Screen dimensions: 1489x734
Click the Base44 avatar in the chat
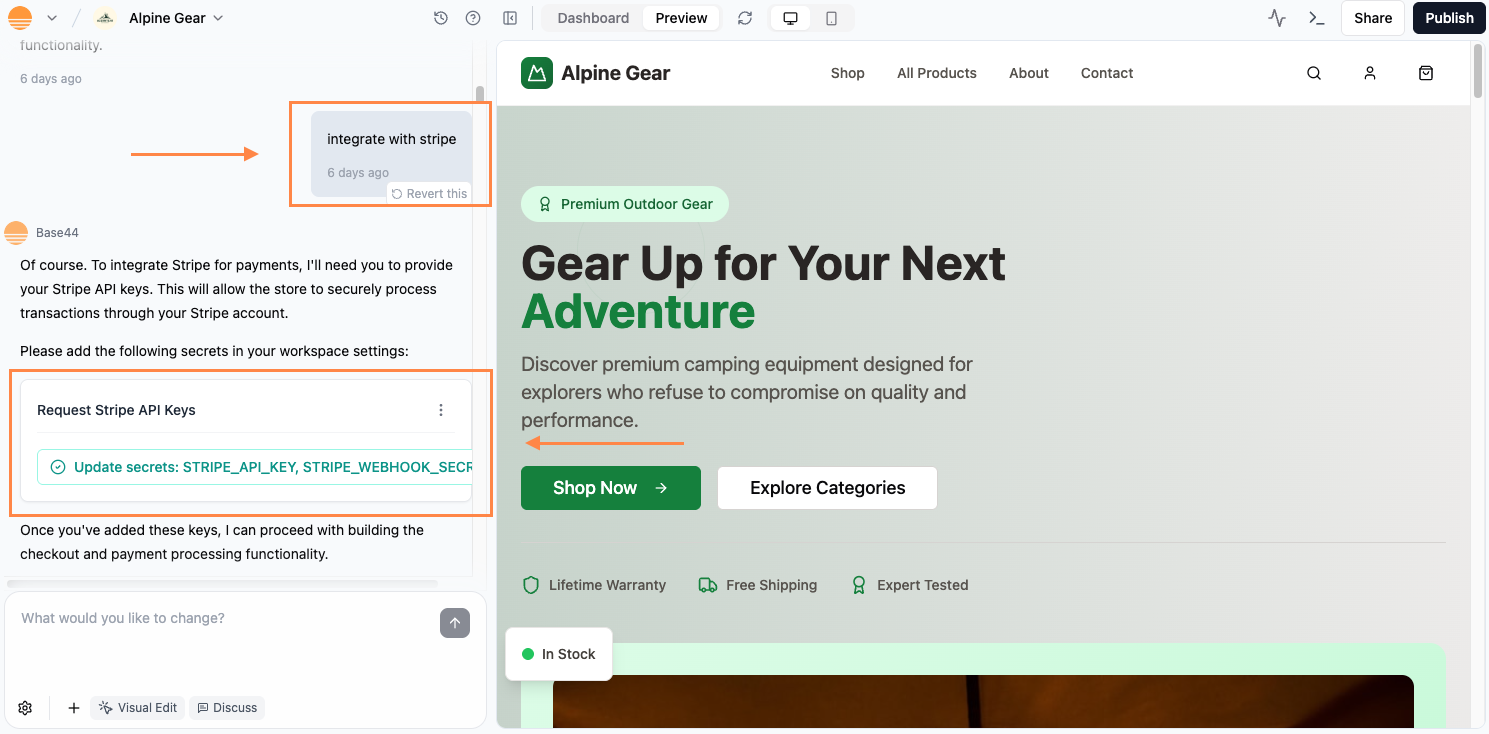[x=16, y=233]
